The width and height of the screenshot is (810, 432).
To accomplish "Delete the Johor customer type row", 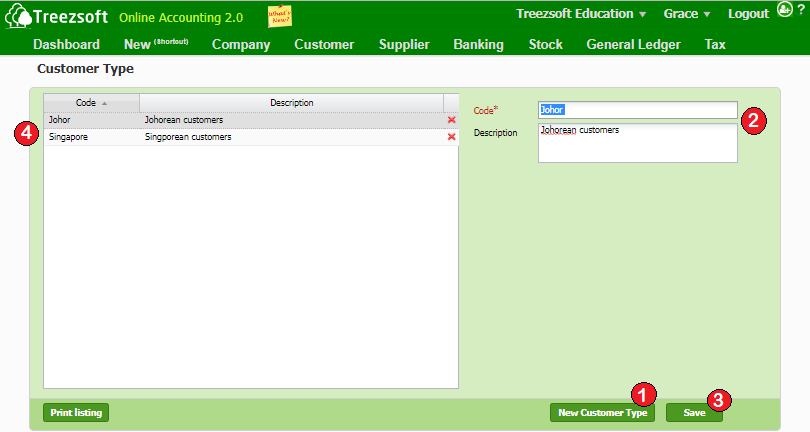I will [x=451, y=120].
